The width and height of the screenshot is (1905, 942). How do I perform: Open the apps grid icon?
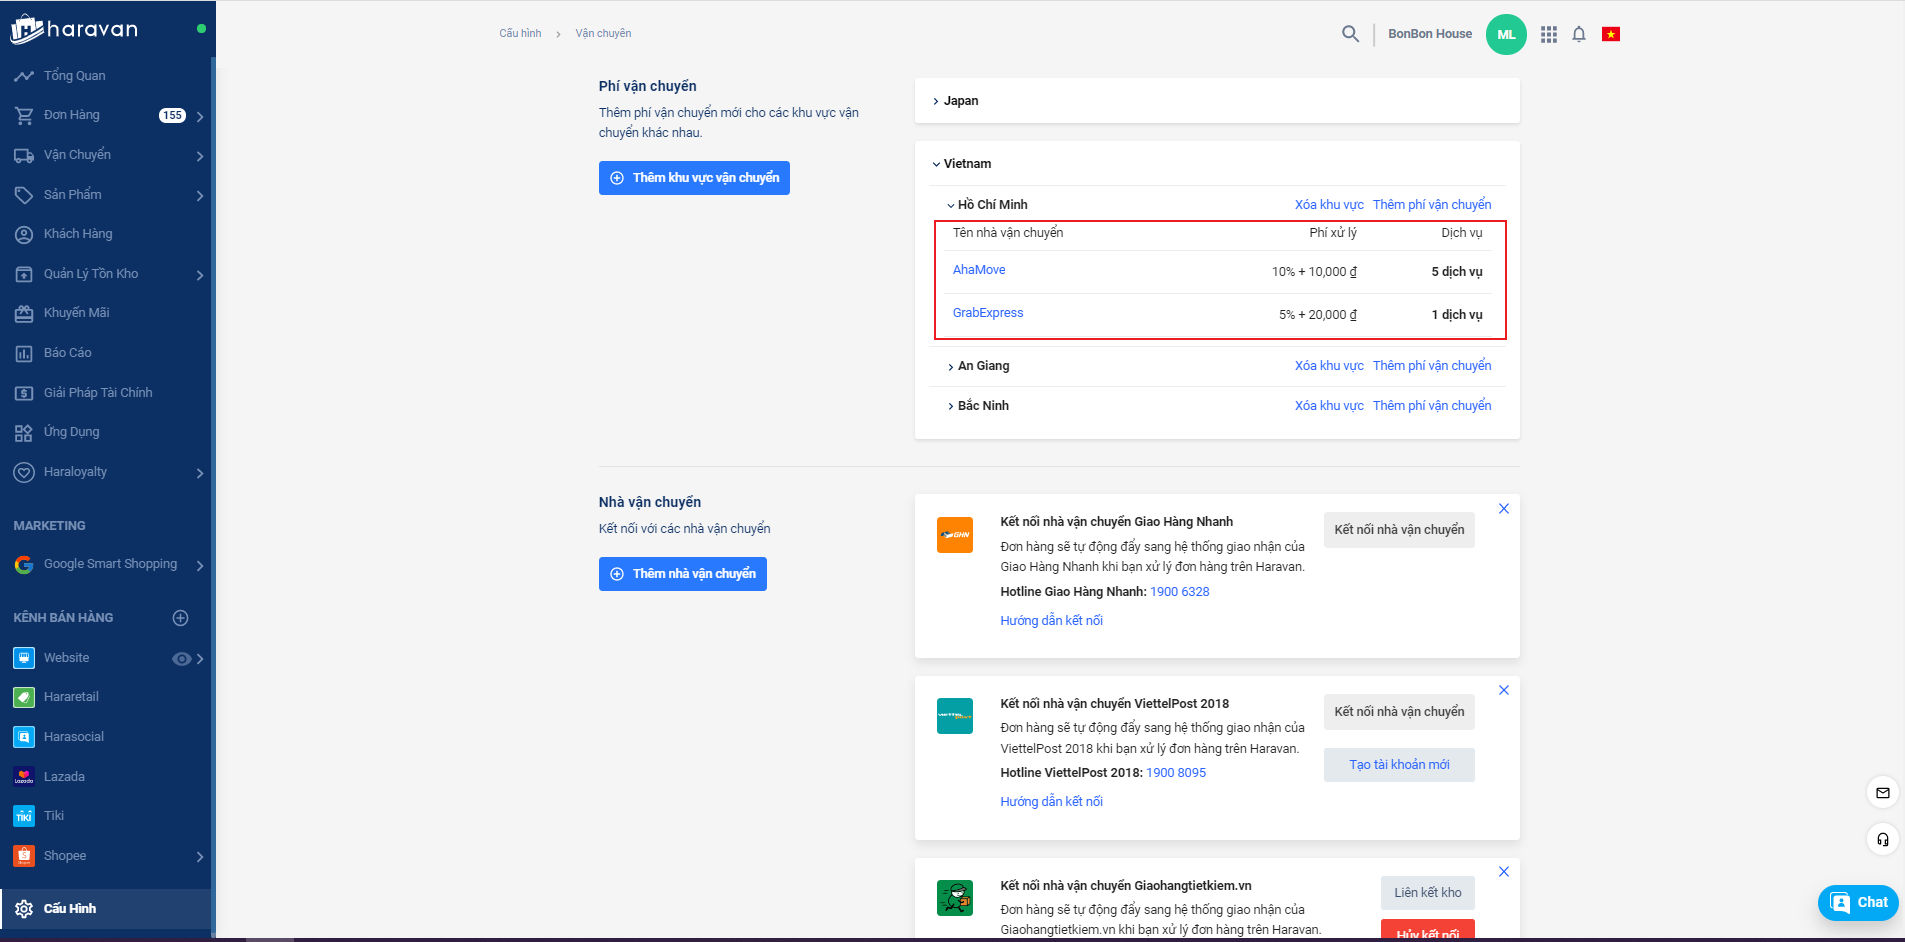(1549, 34)
